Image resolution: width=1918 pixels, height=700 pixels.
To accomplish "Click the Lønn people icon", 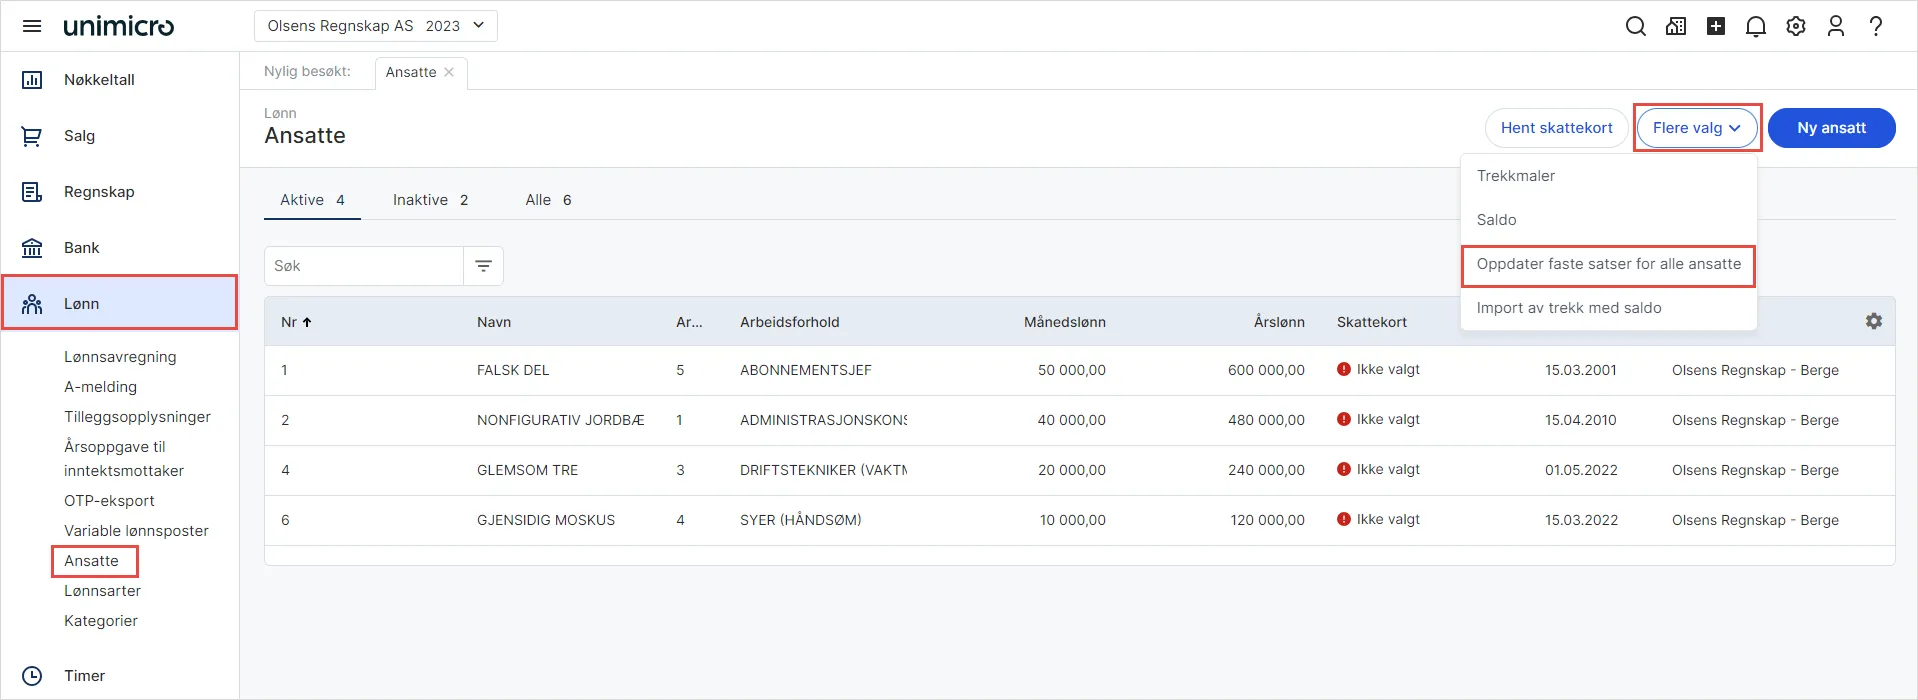I will pos(32,304).
